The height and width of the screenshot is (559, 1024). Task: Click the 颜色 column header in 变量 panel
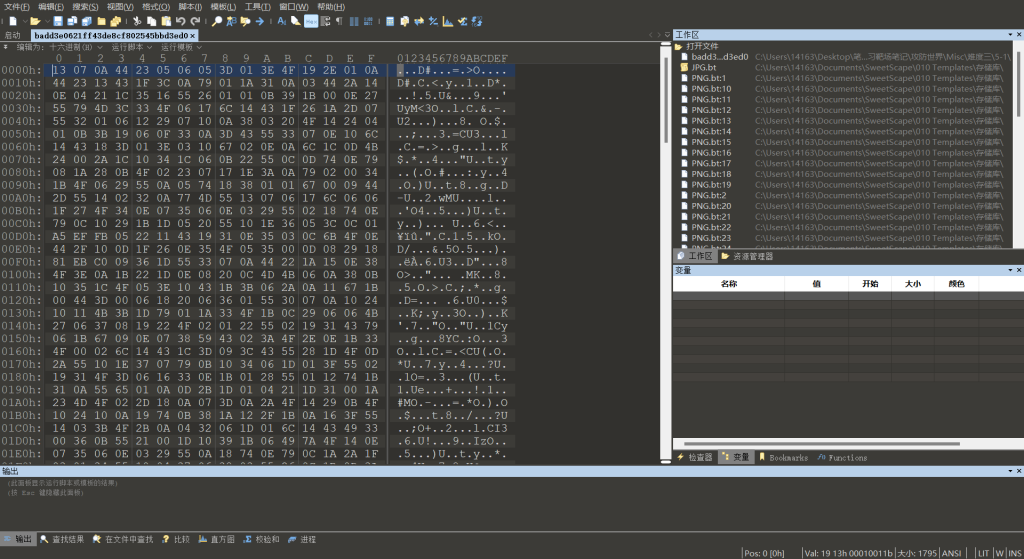[x=956, y=284]
